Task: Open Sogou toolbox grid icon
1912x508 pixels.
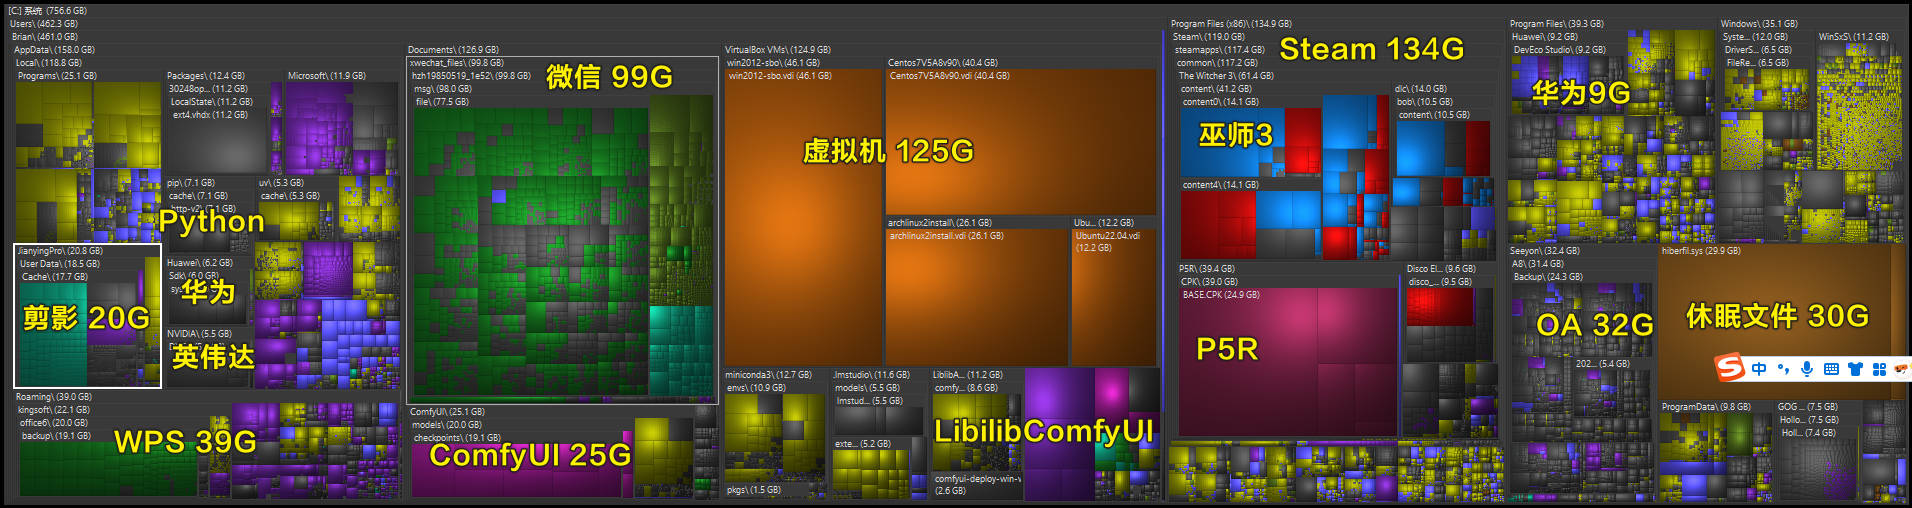Action: pos(1879,369)
